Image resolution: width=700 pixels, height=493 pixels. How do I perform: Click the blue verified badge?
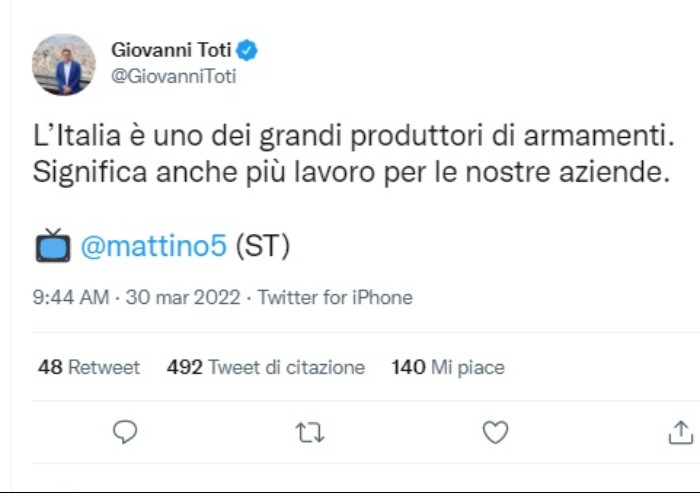(248, 51)
